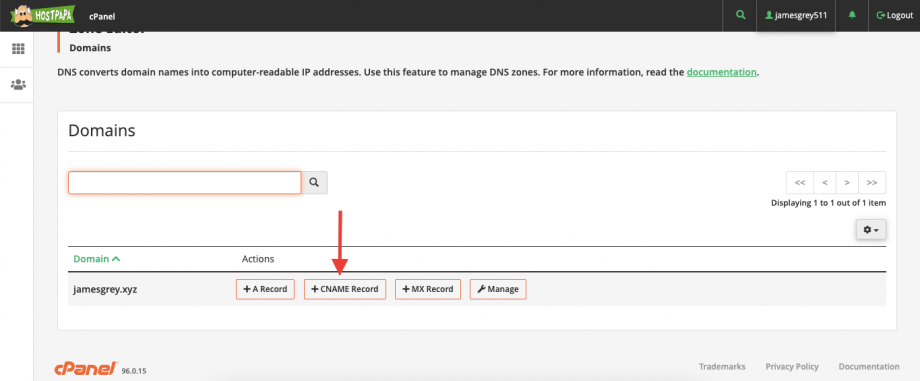Focus the domain search input field
920x381 pixels.
click(185, 183)
